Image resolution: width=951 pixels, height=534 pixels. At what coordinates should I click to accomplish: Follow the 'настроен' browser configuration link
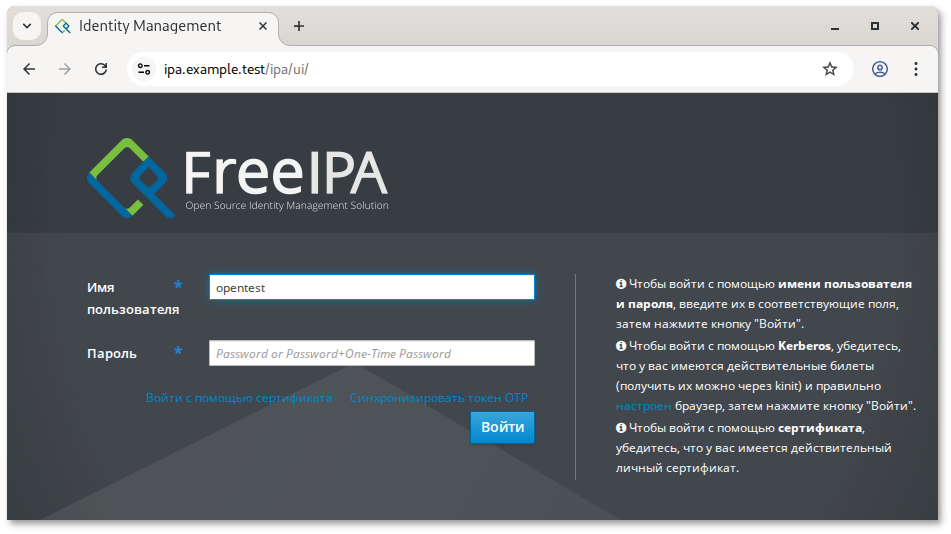644,406
